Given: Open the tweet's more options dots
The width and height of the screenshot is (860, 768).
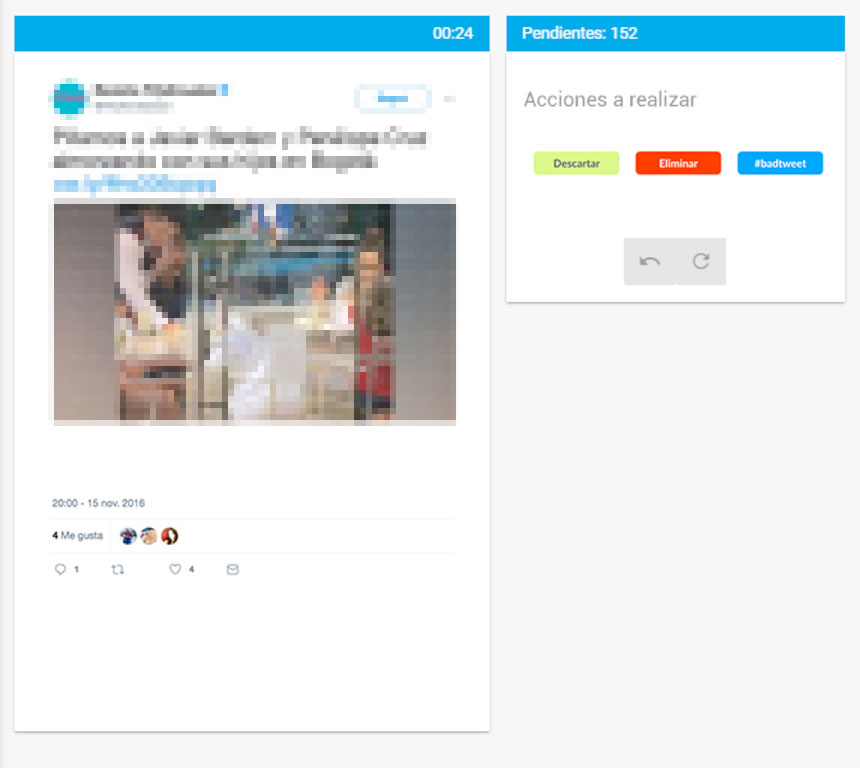Looking at the screenshot, I should click(x=449, y=99).
